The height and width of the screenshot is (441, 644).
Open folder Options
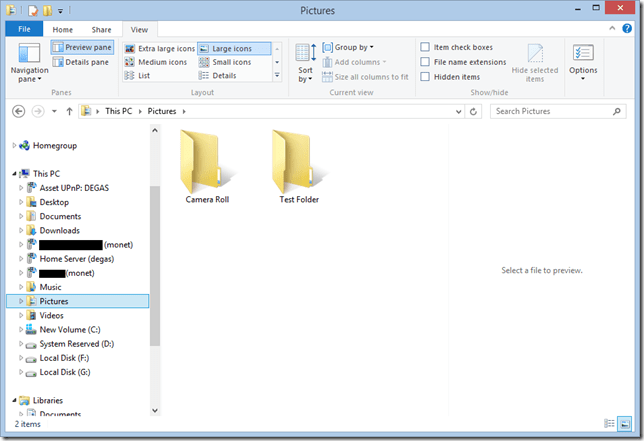(x=583, y=62)
